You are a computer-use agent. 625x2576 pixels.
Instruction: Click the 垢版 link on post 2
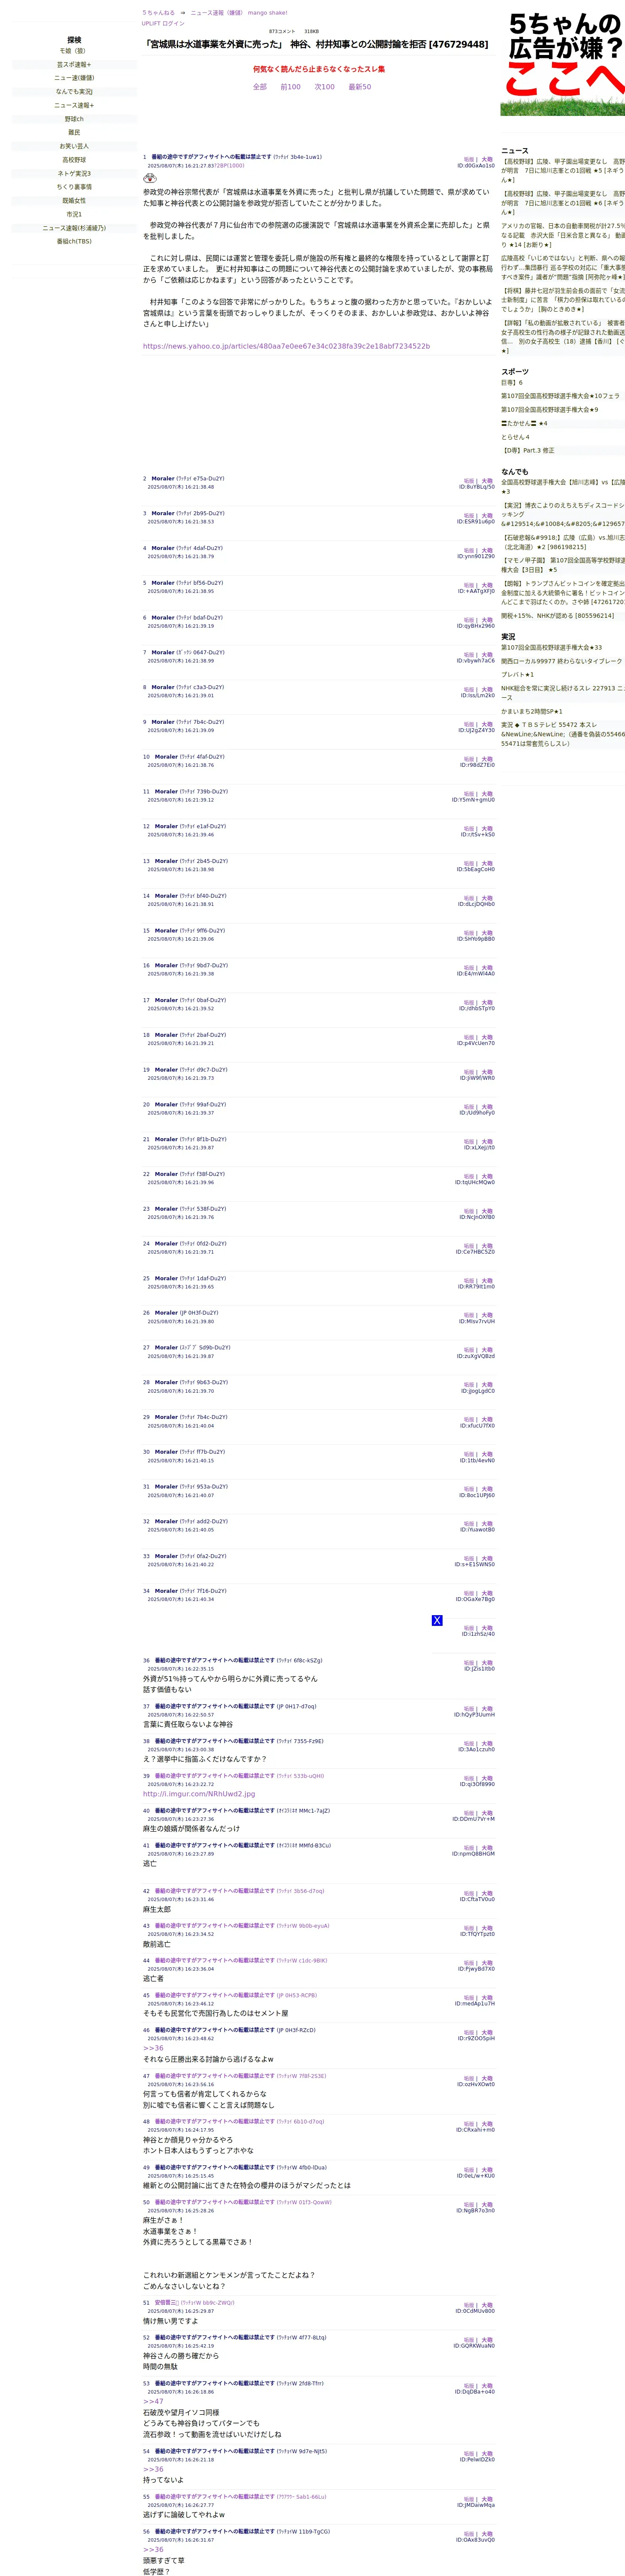point(468,481)
